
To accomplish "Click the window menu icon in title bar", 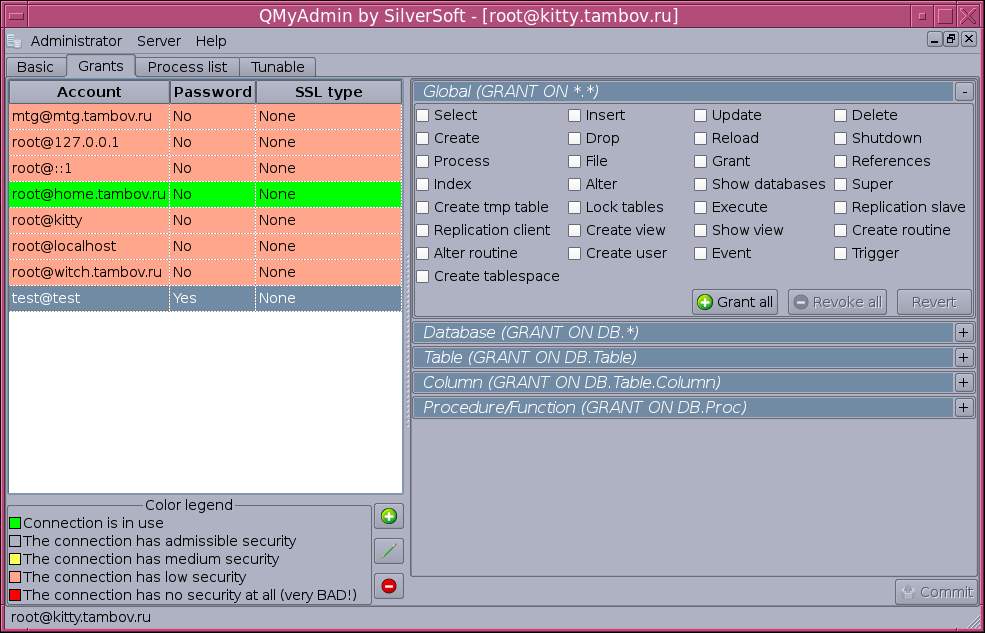I will pos(13,15).
